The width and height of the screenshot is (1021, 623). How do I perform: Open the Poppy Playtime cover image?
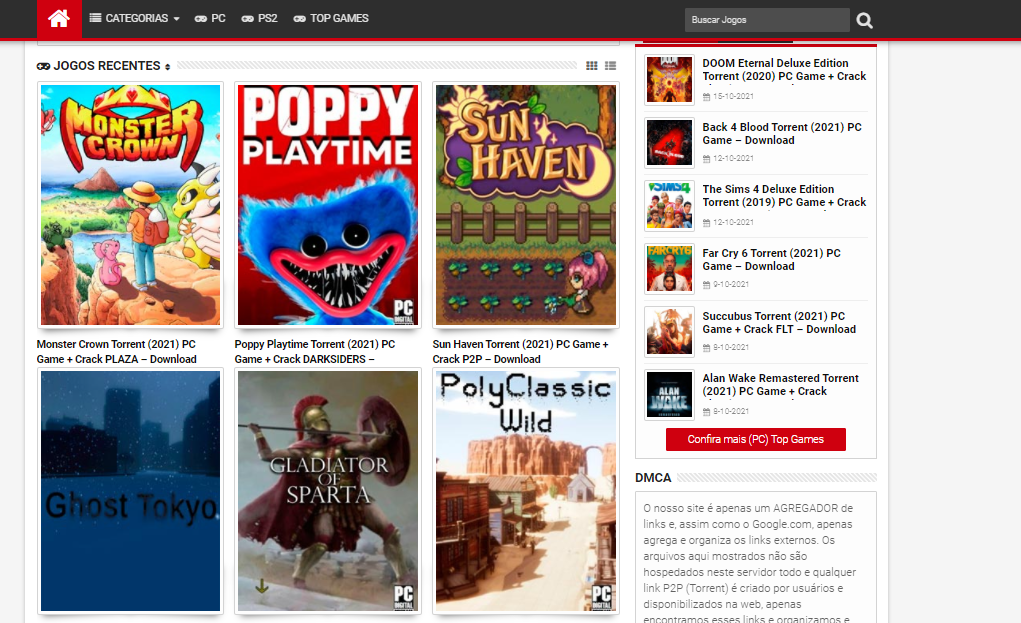[x=328, y=205]
